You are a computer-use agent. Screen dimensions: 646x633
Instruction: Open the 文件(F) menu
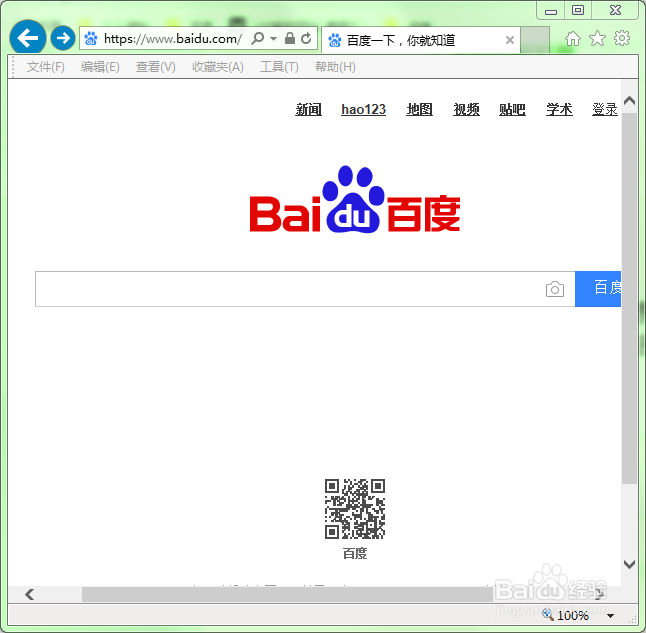(46, 67)
